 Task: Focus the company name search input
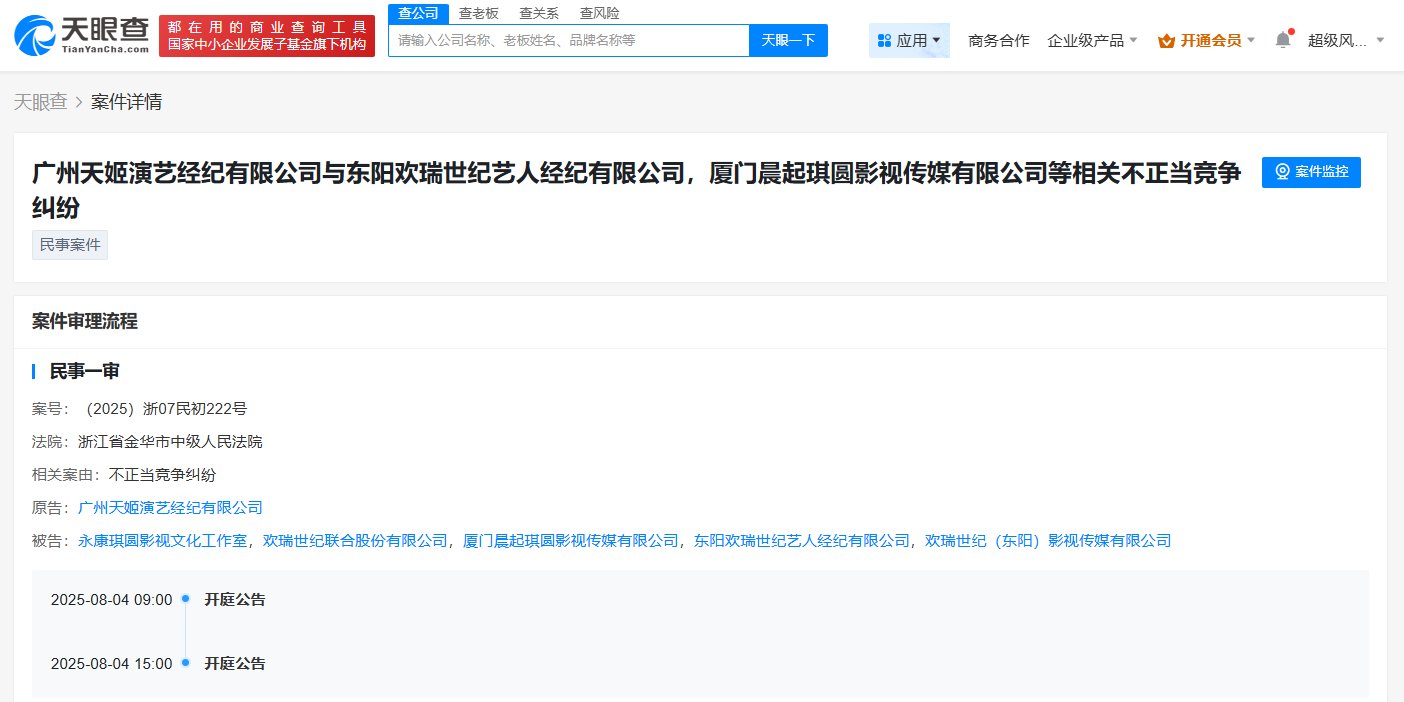point(569,40)
